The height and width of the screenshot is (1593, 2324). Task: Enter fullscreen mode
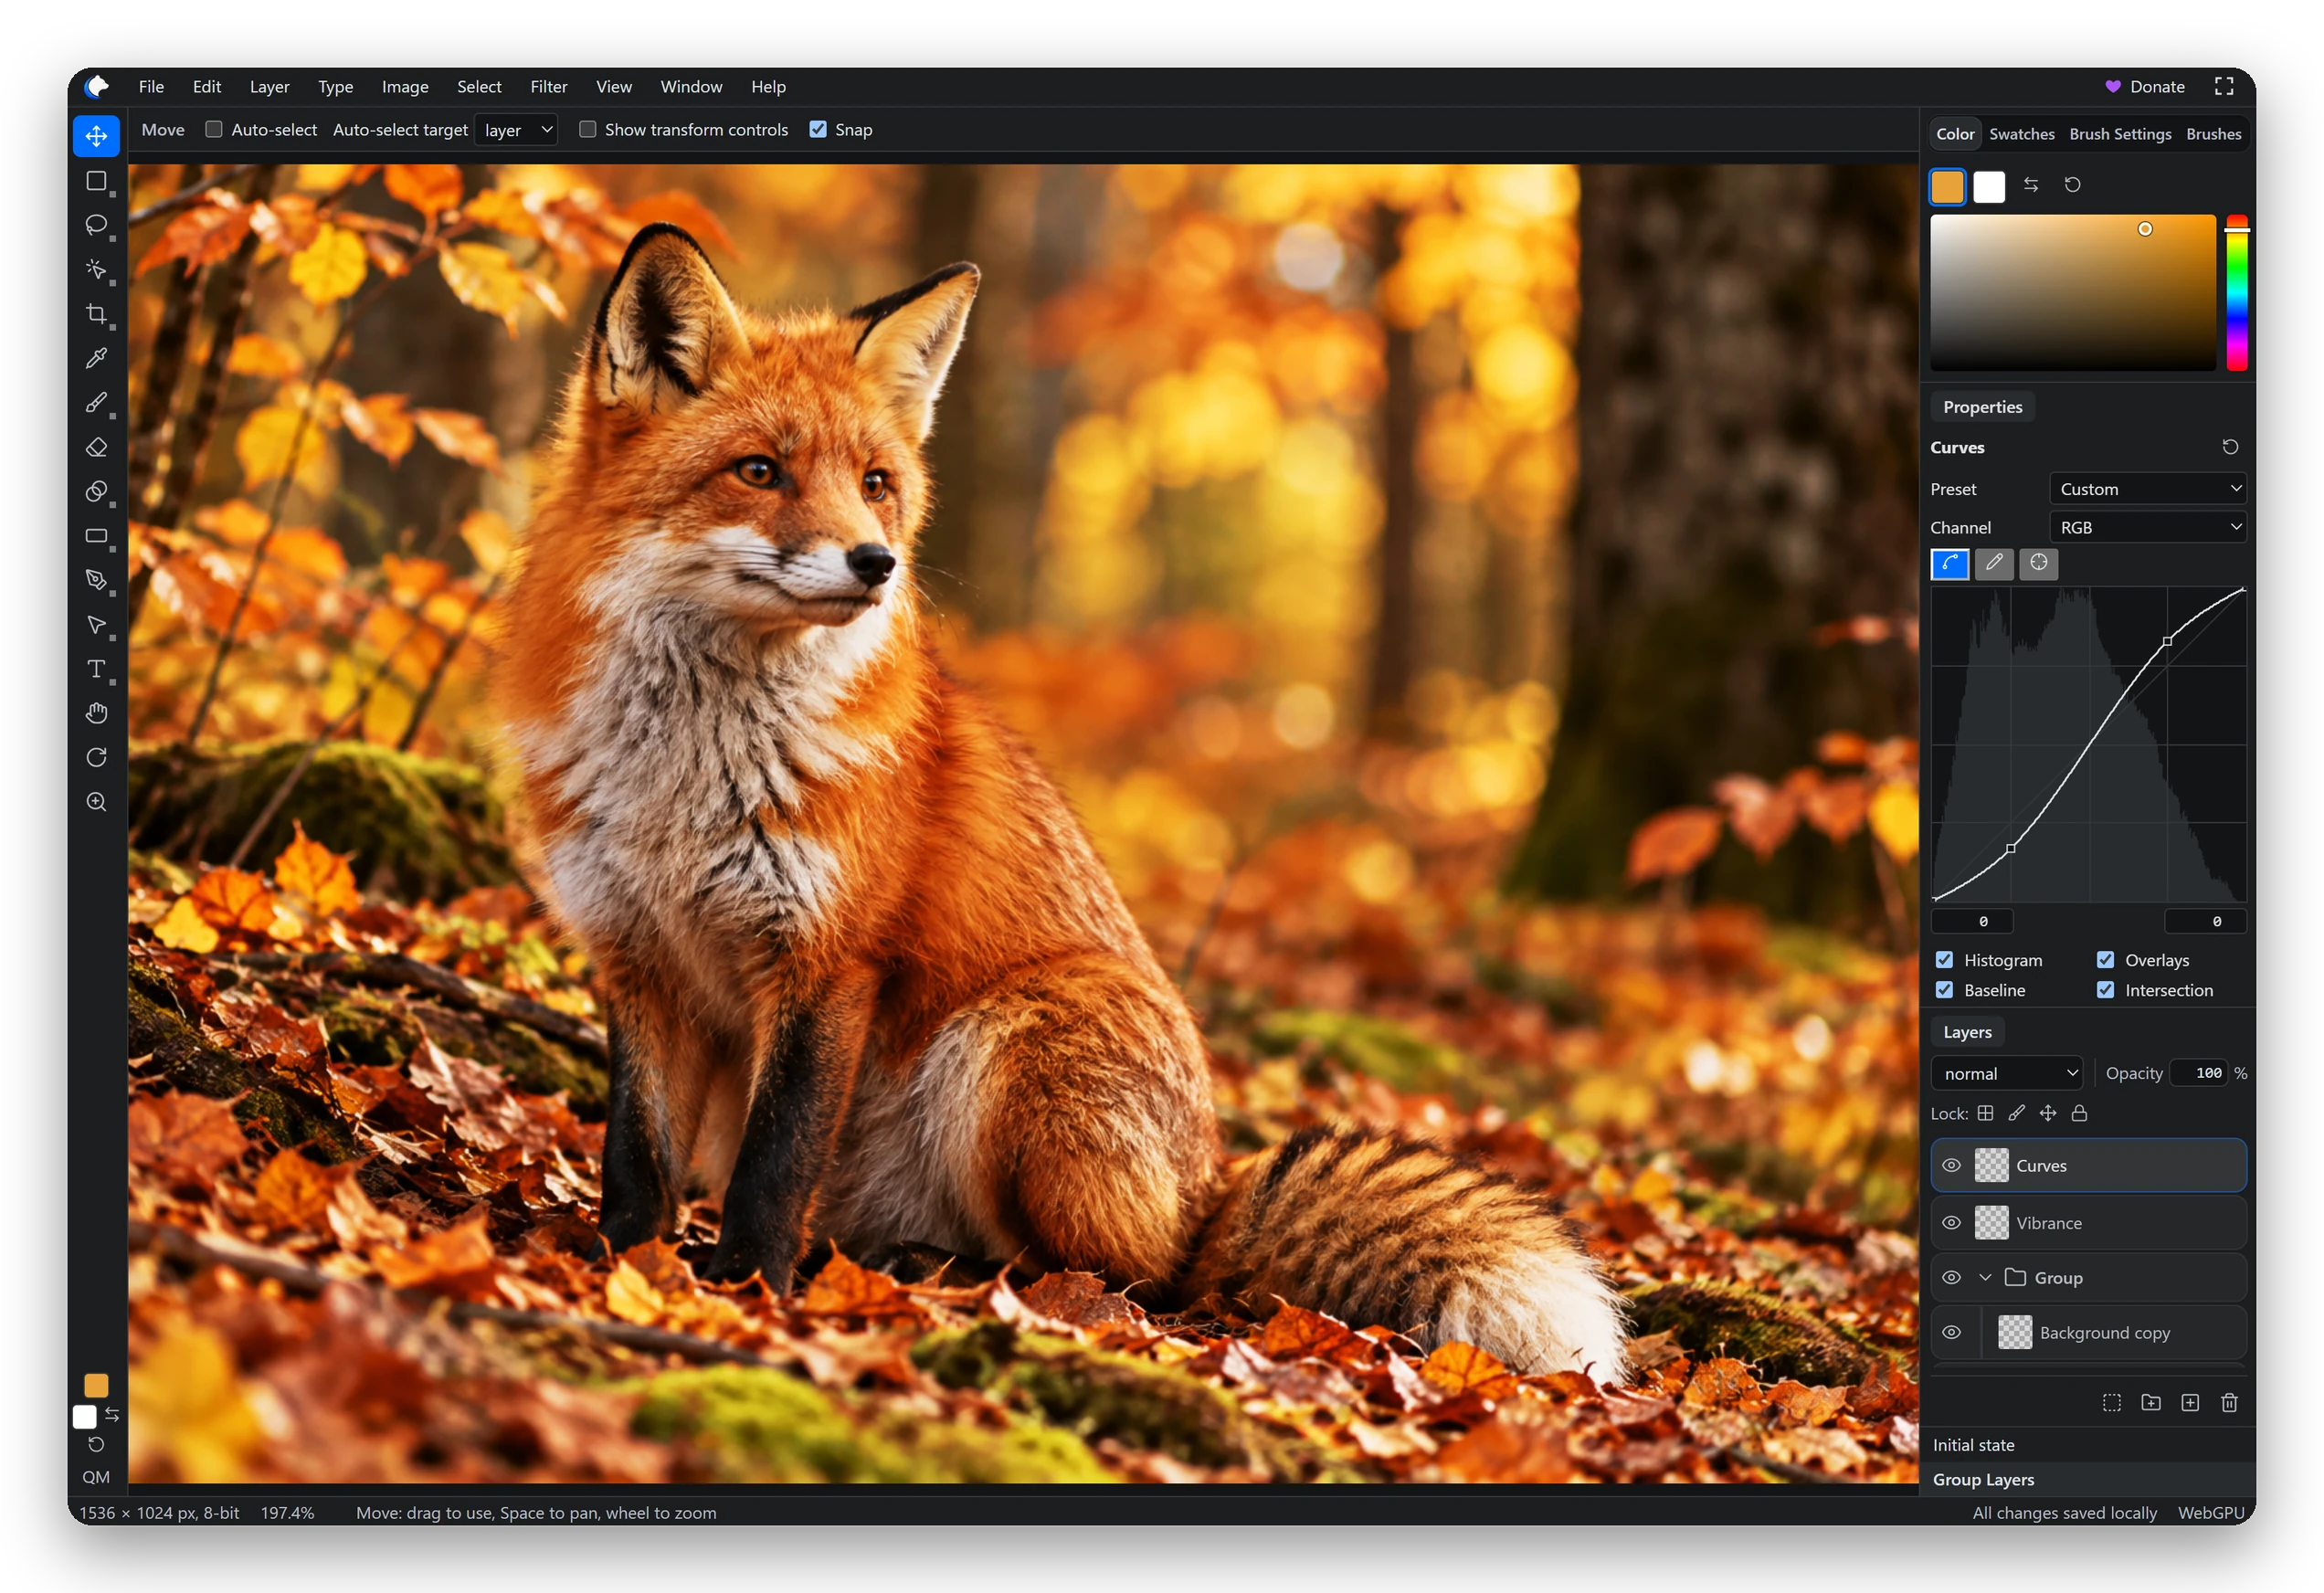click(2224, 86)
